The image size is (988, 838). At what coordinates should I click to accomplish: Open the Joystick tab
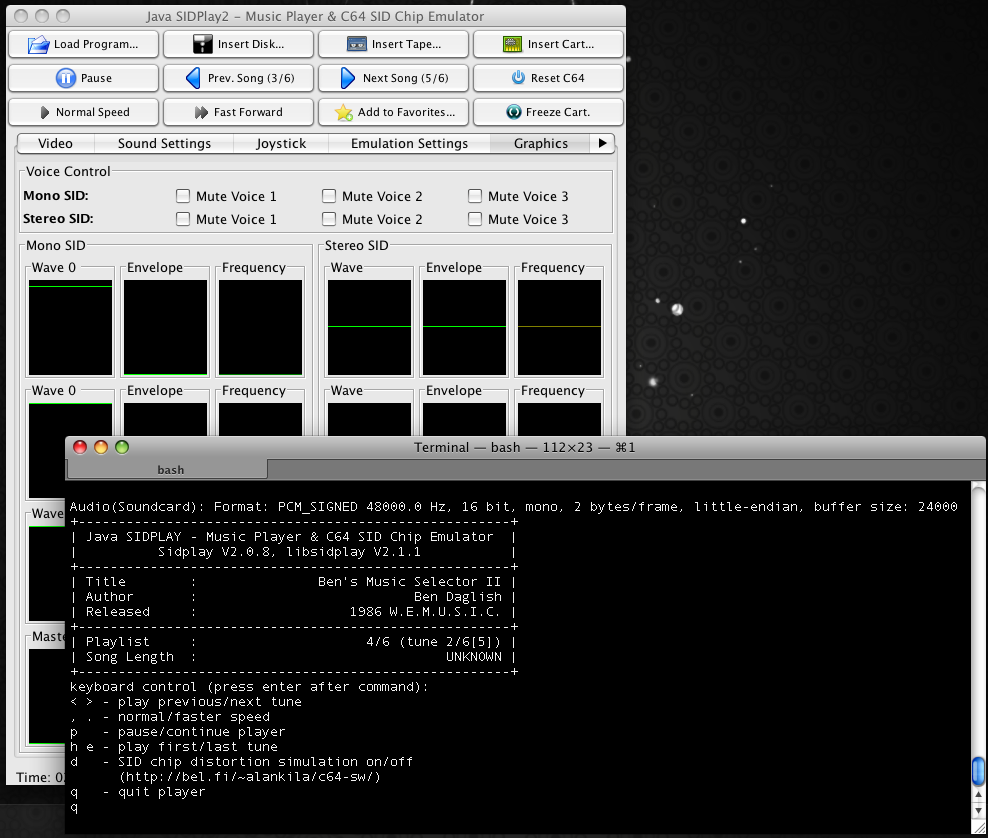(281, 144)
